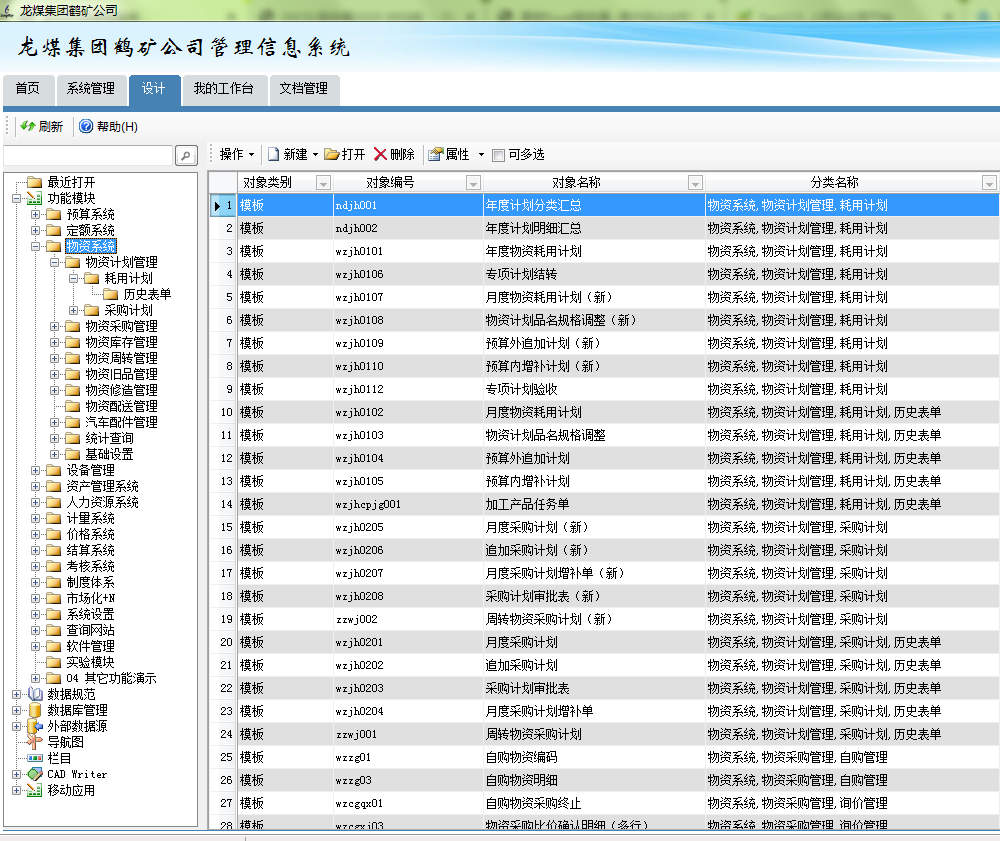Click the search magnifier icon
The height and width of the screenshot is (841, 1000).
(185, 156)
